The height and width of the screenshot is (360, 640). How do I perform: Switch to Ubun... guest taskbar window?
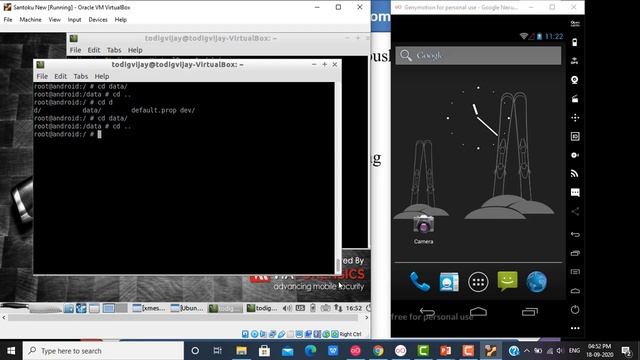(187, 308)
